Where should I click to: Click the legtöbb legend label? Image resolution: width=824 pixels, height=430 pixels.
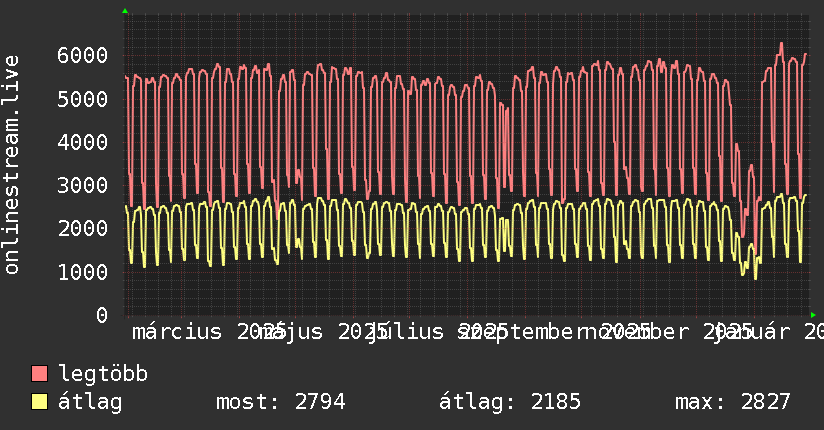pyautogui.click(x=104, y=375)
